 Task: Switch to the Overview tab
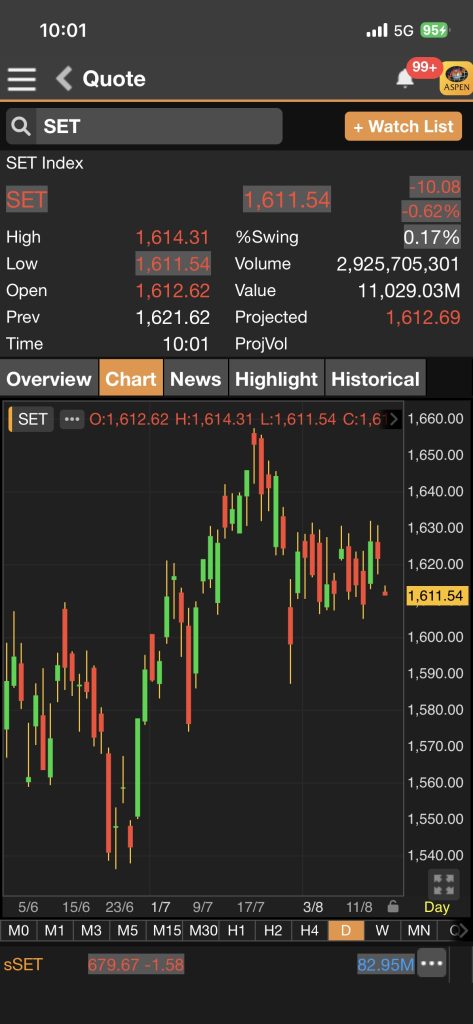coord(49,379)
